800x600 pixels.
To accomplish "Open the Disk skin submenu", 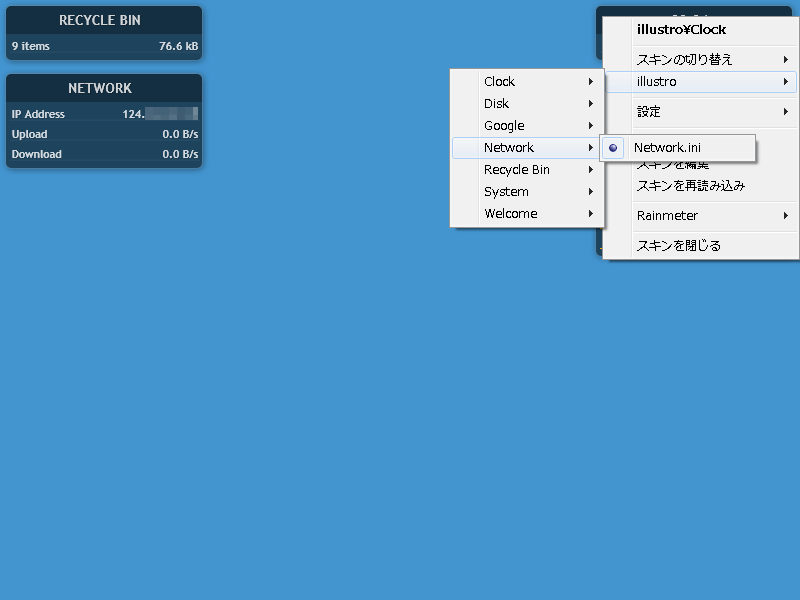I will [x=527, y=104].
